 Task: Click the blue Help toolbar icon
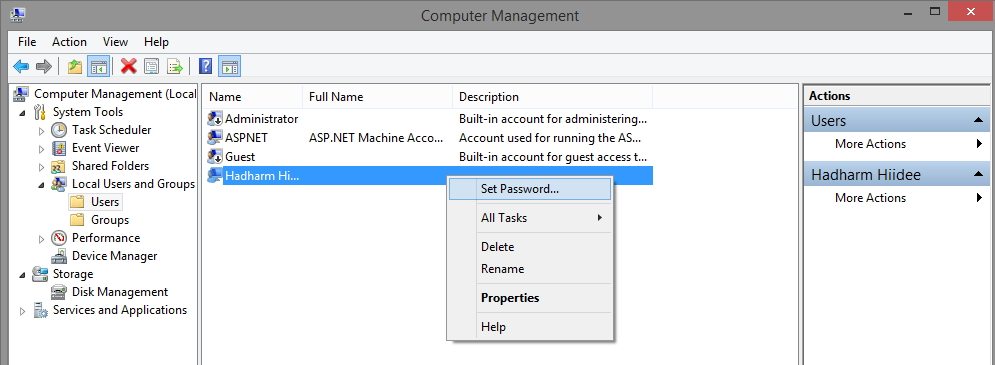click(x=206, y=66)
